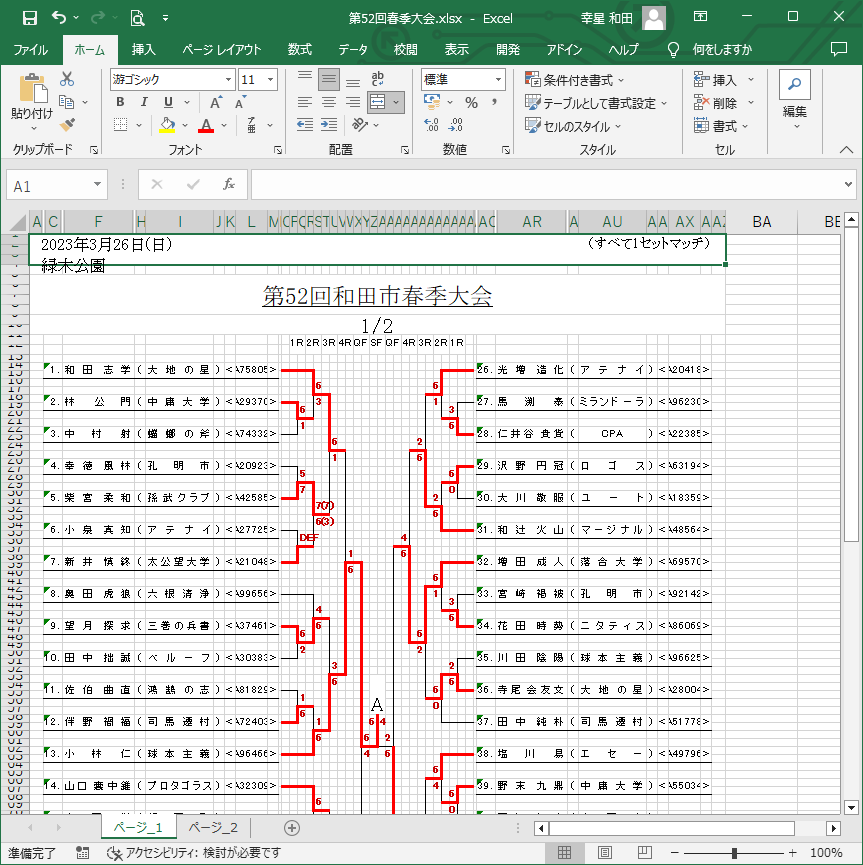Click the Copy icon

click(x=67, y=102)
